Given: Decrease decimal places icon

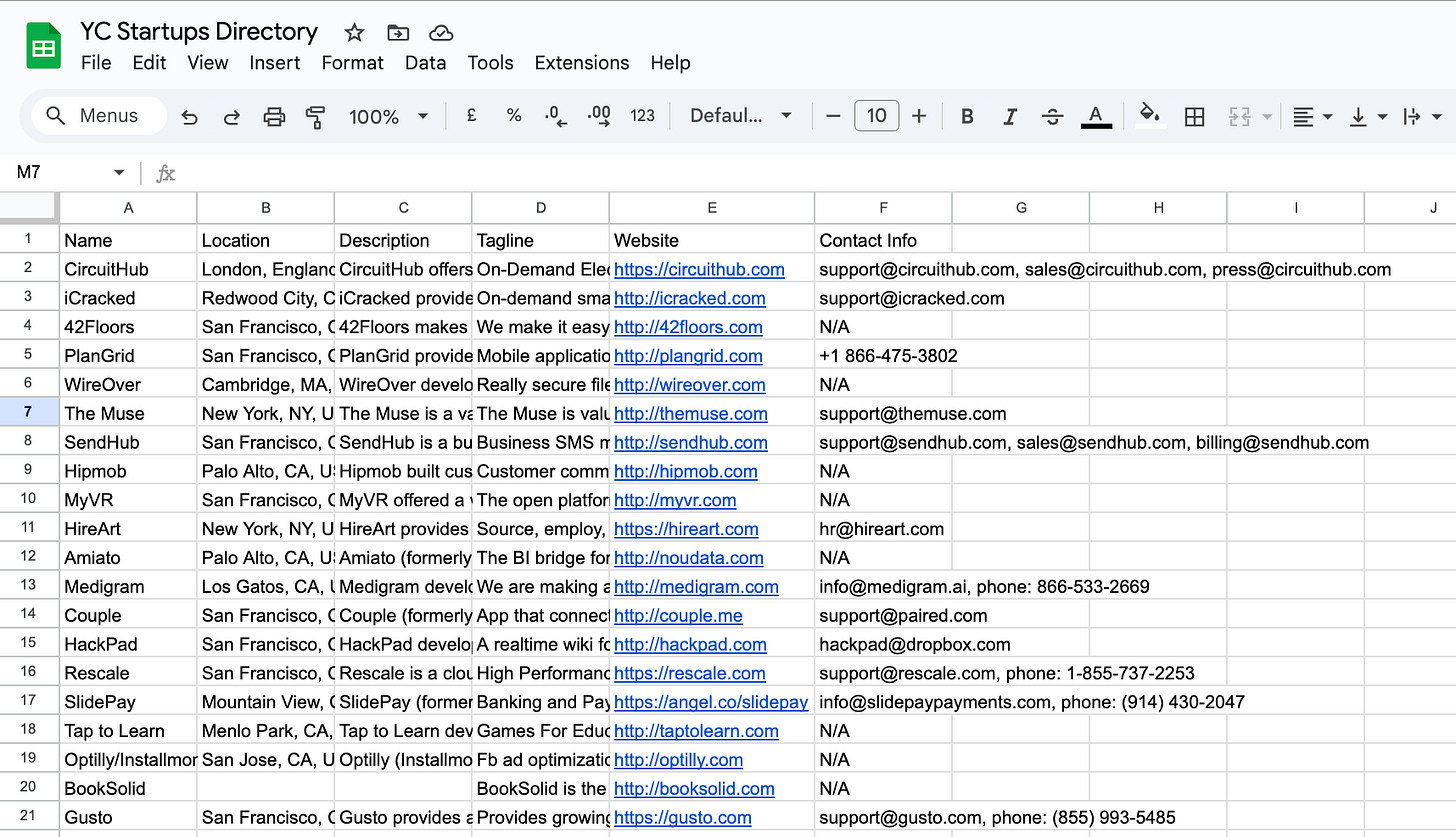Looking at the screenshot, I should pyautogui.click(x=556, y=116).
